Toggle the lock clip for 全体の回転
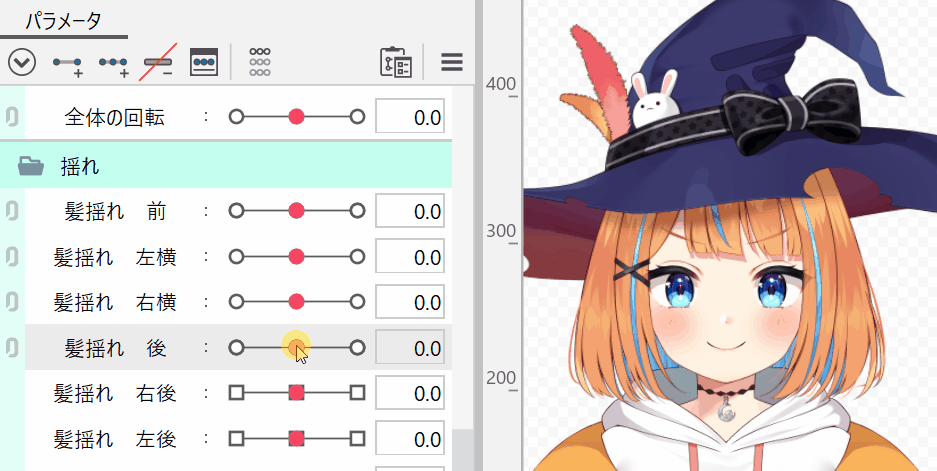Image resolution: width=937 pixels, height=471 pixels. [x=12, y=117]
